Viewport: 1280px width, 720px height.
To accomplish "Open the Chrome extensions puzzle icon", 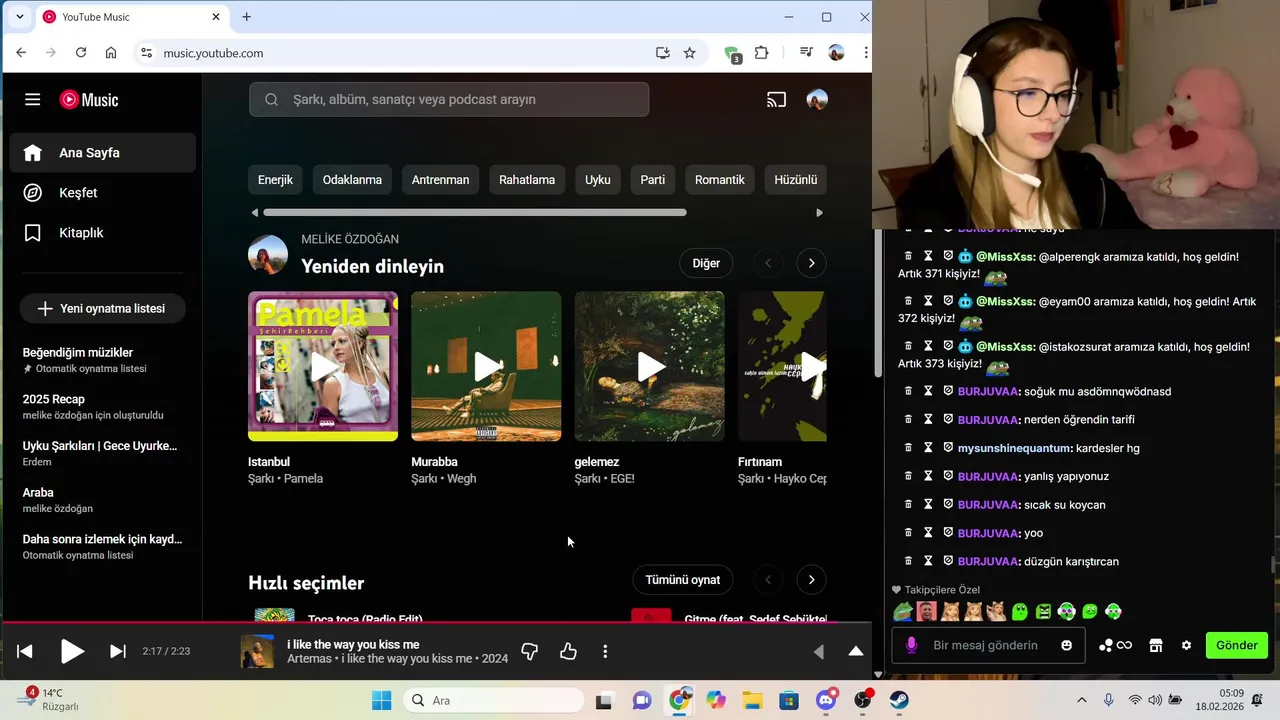I will click(x=762, y=53).
